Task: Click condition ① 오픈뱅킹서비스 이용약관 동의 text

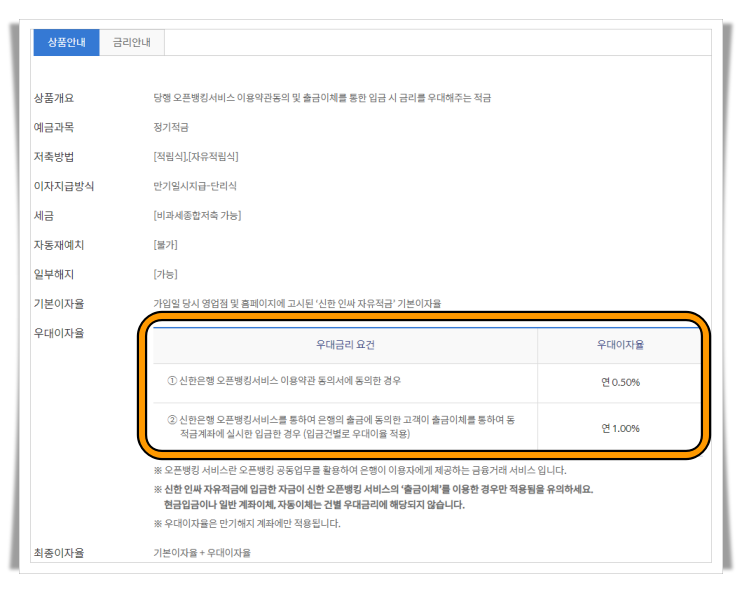Action: tap(284, 381)
